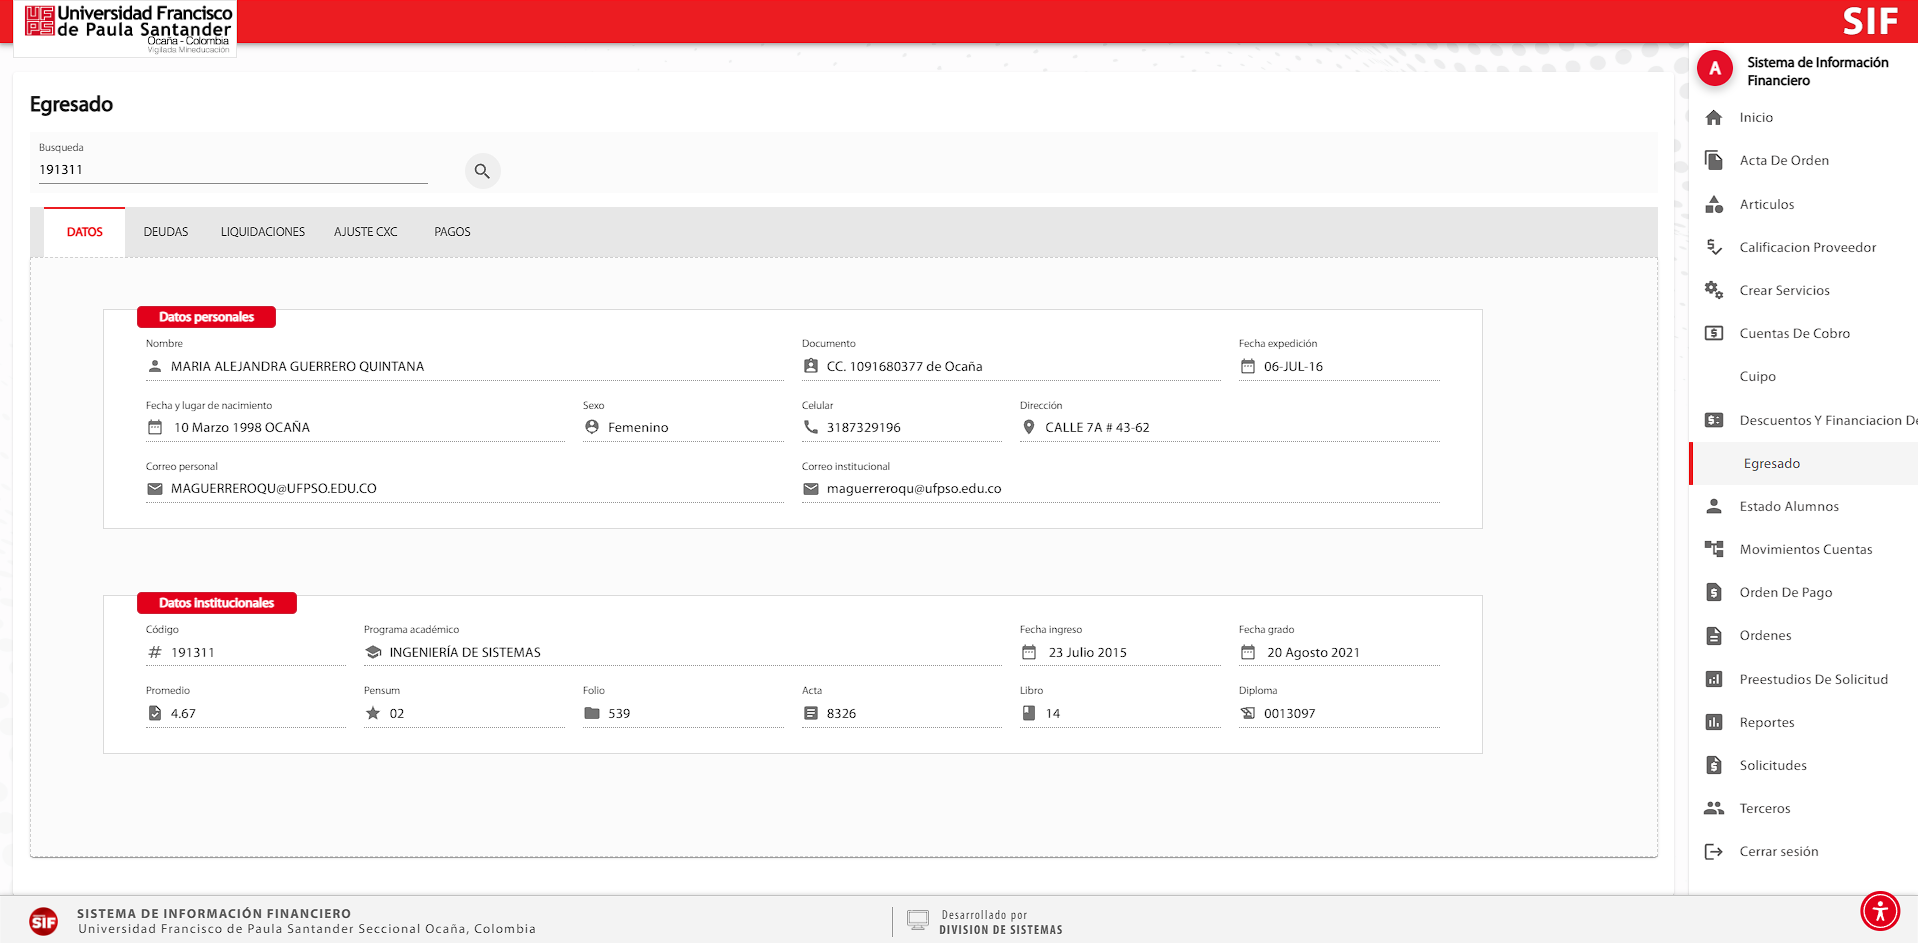Click the Datos institucionales section label
The width and height of the screenshot is (1918, 943).
(x=217, y=603)
